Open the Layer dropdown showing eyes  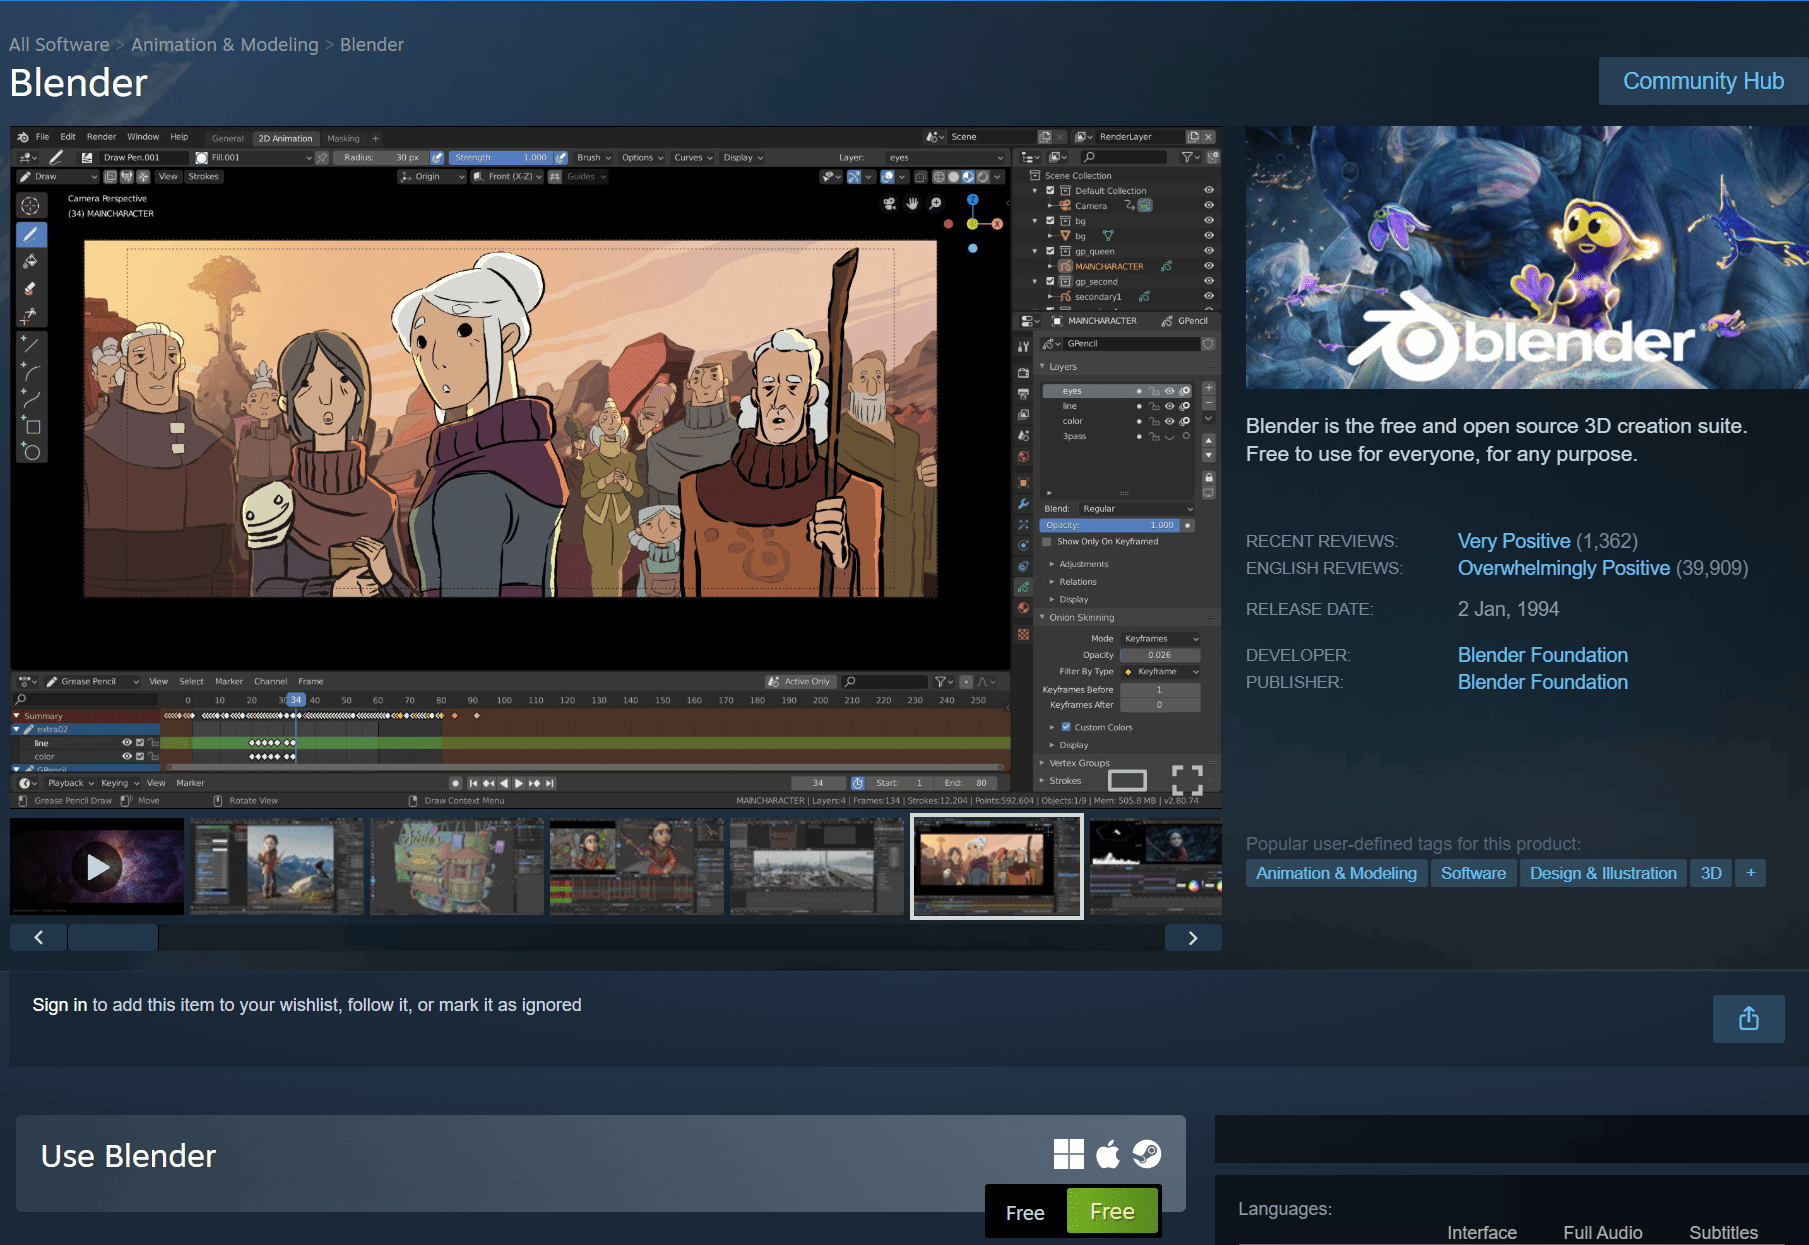click(x=944, y=158)
